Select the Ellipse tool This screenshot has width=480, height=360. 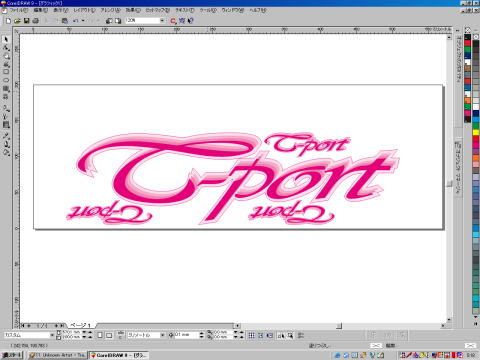click(6, 80)
